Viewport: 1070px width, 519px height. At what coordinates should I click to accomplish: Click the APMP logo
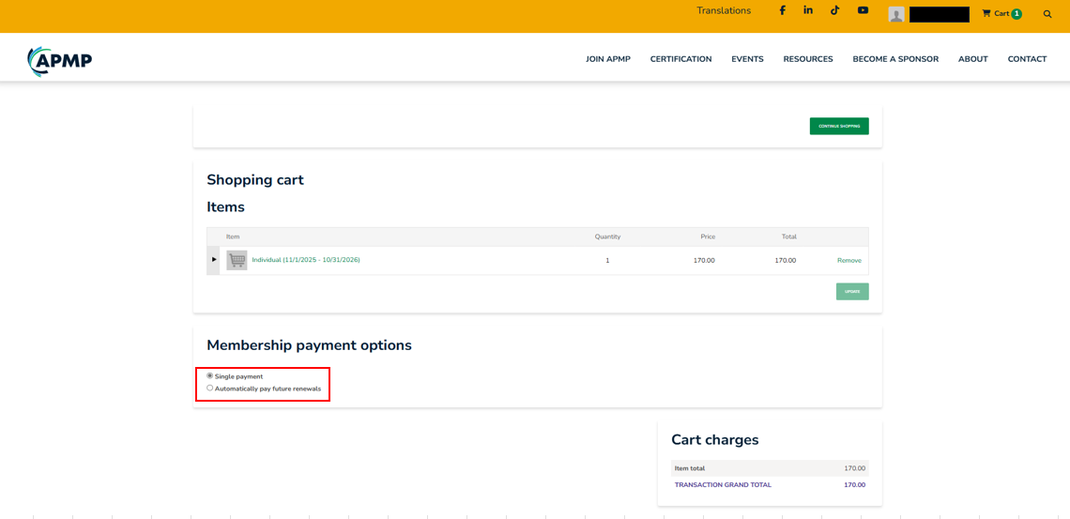[x=60, y=61]
